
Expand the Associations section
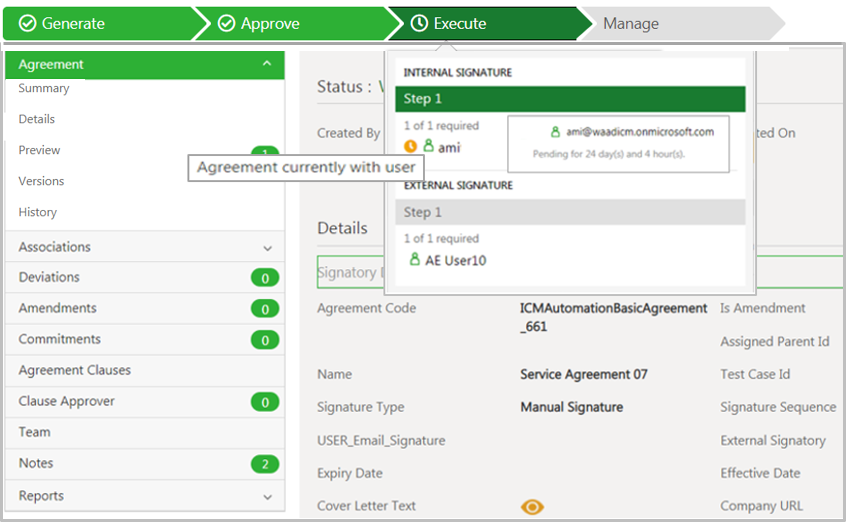(x=267, y=248)
